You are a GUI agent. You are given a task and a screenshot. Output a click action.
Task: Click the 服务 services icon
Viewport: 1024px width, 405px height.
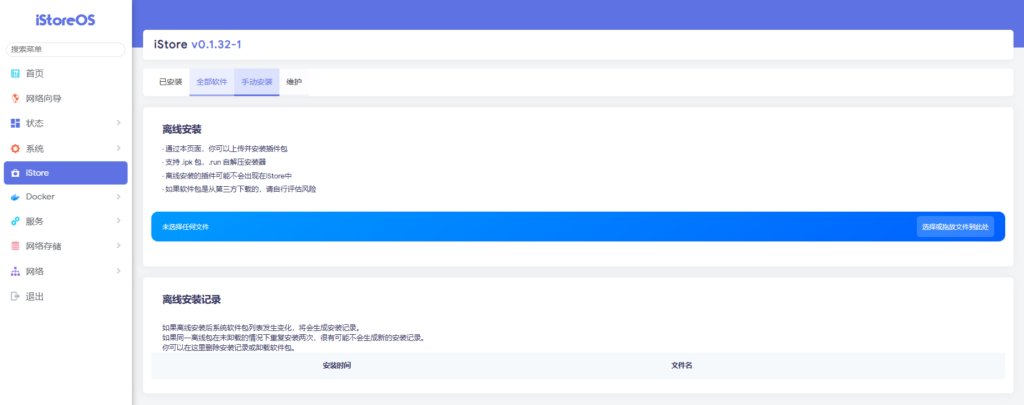pos(16,221)
